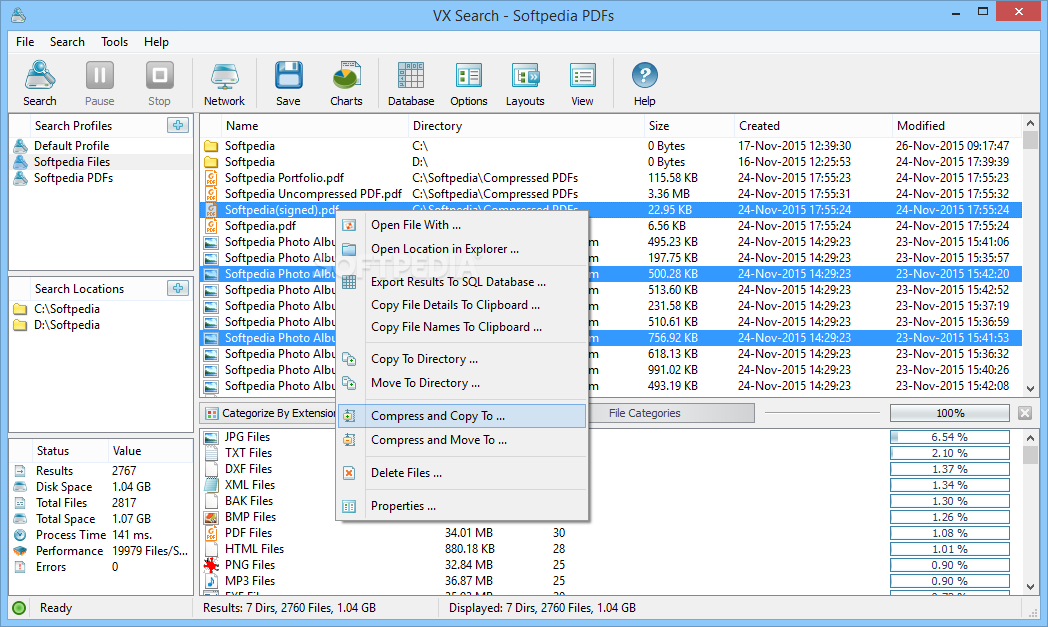Viewport: 1048px width, 627px height.
Task: Click the BMP Files category icon
Action: coord(211,517)
